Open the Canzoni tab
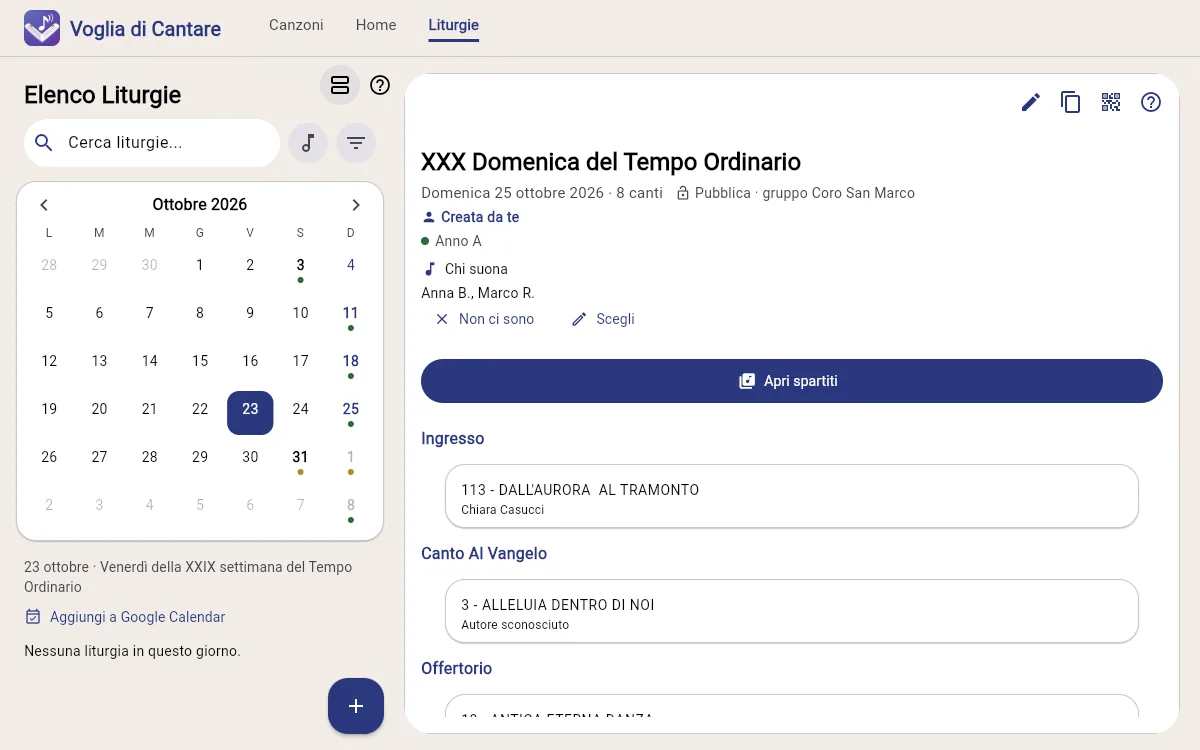Image resolution: width=1200 pixels, height=750 pixels. click(x=296, y=25)
